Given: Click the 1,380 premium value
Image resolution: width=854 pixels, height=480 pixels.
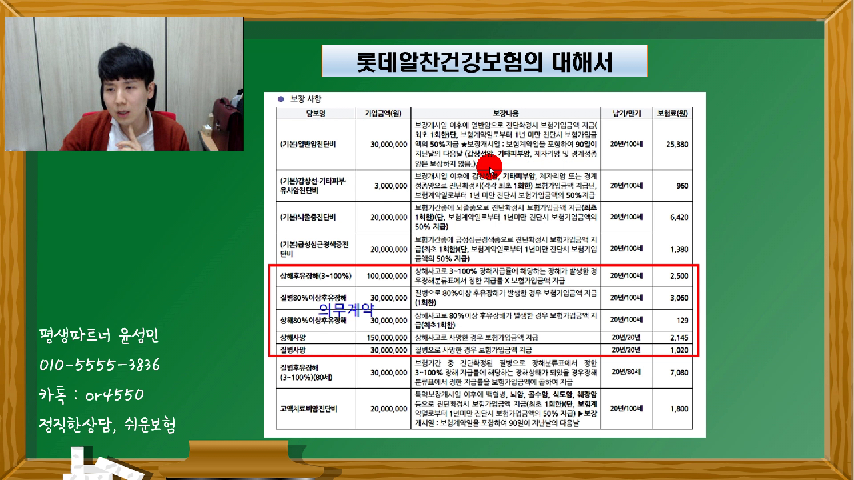Looking at the screenshot, I should tap(679, 249).
